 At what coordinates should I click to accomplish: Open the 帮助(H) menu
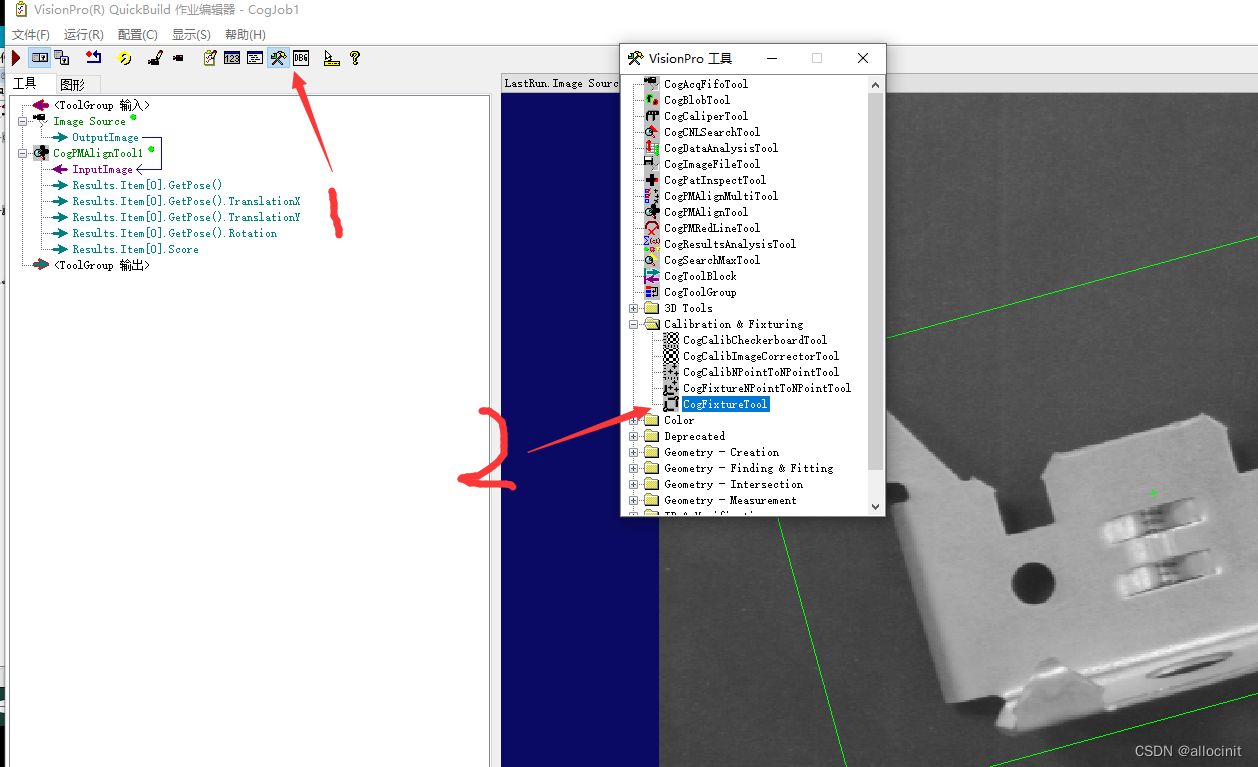coord(245,35)
